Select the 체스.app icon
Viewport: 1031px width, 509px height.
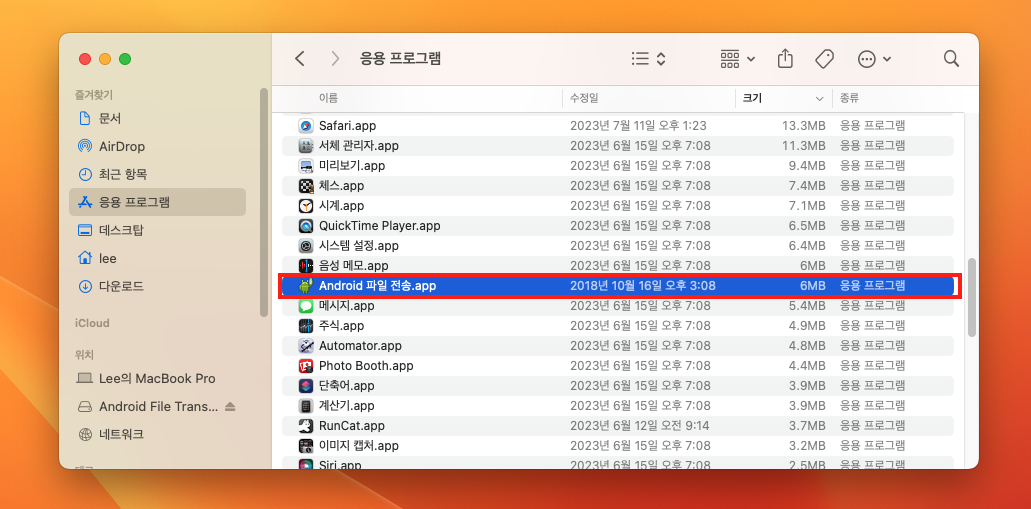[x=306, y=185]
